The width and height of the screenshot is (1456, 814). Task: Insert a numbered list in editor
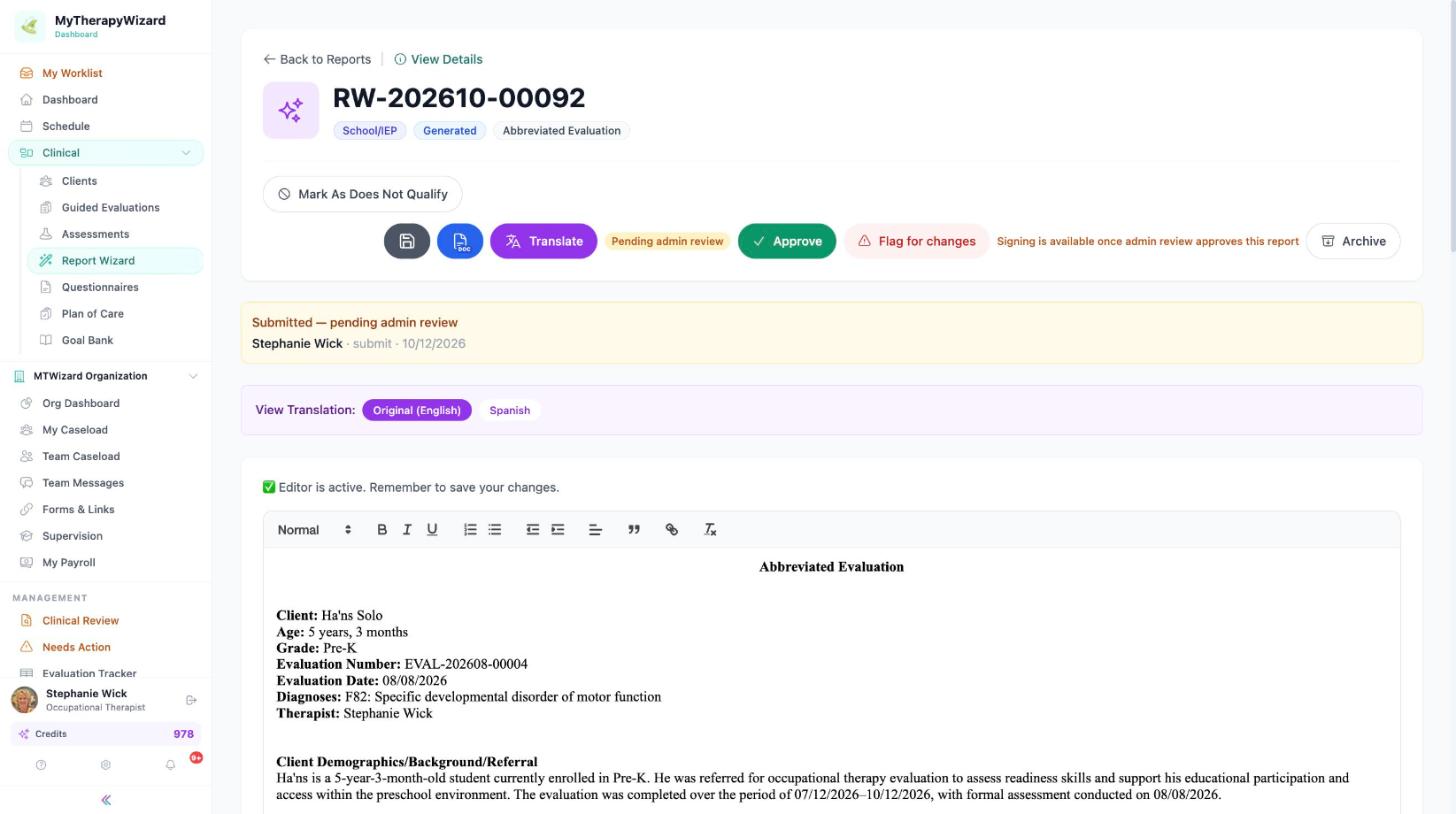(470, 530)
